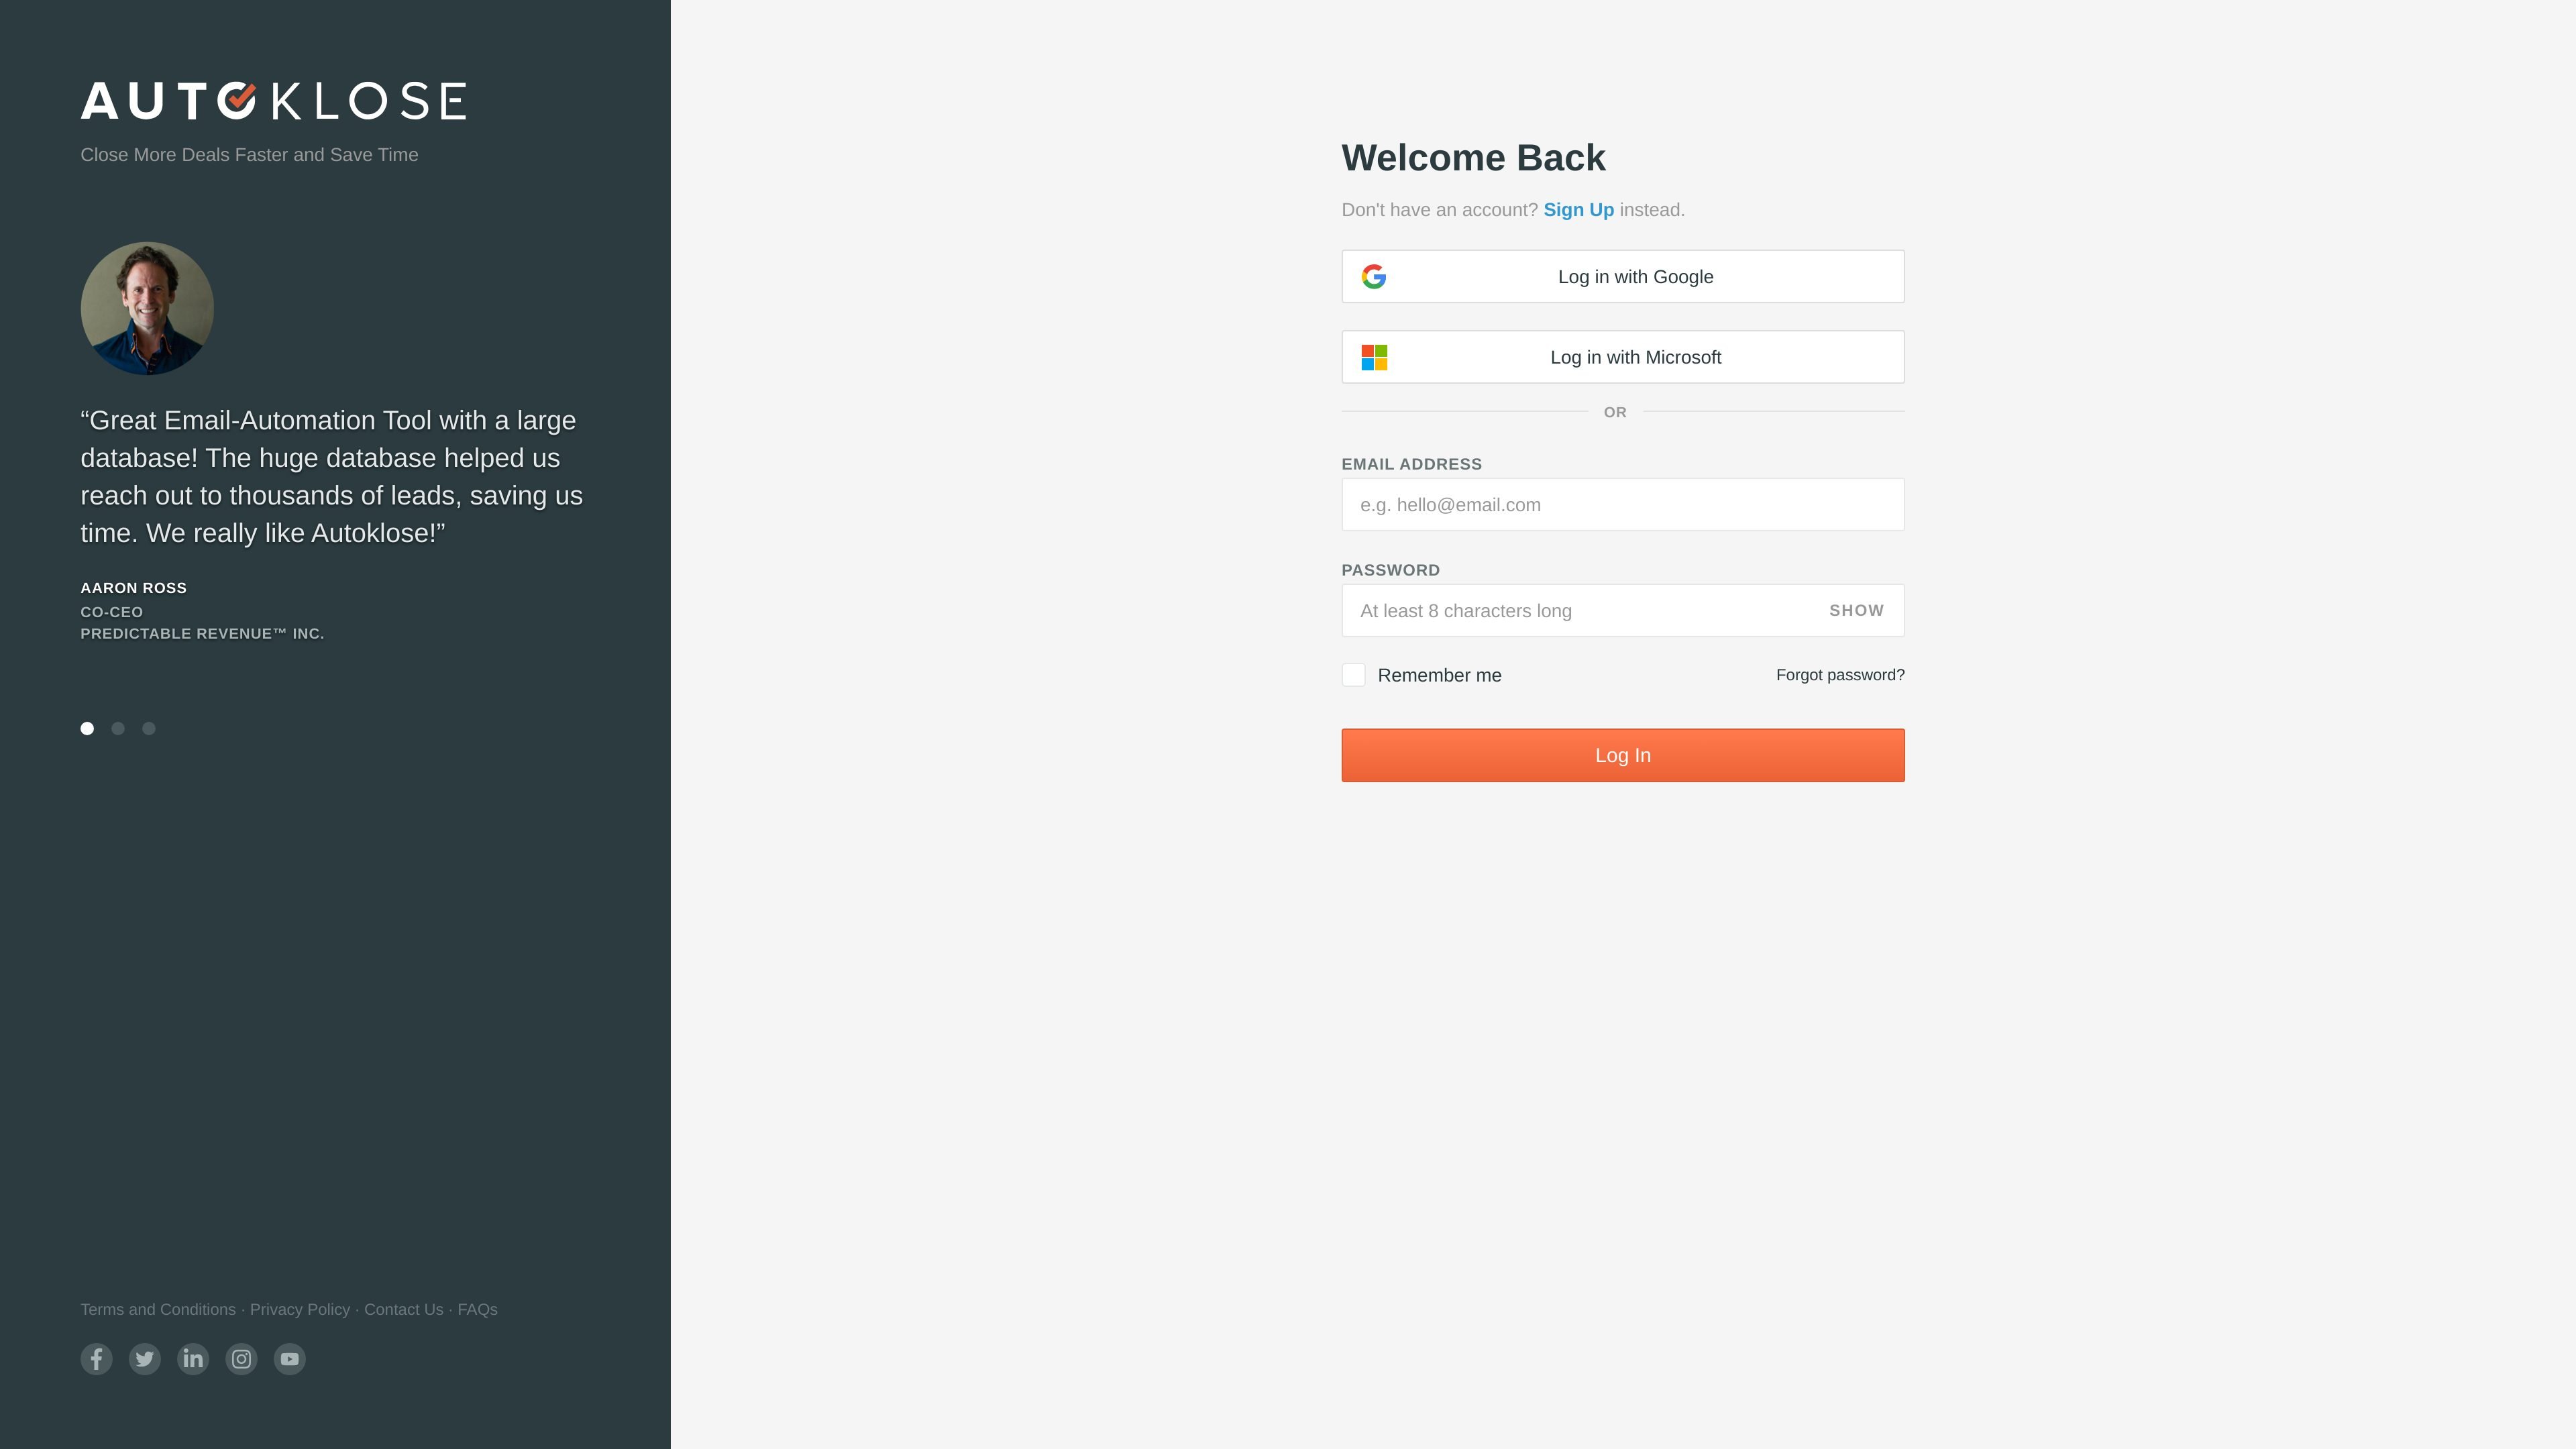Toggle password visibility with SHOW
Image resolution: width=2576 pixels, height=1449 pixels.
pos(1856,610)
